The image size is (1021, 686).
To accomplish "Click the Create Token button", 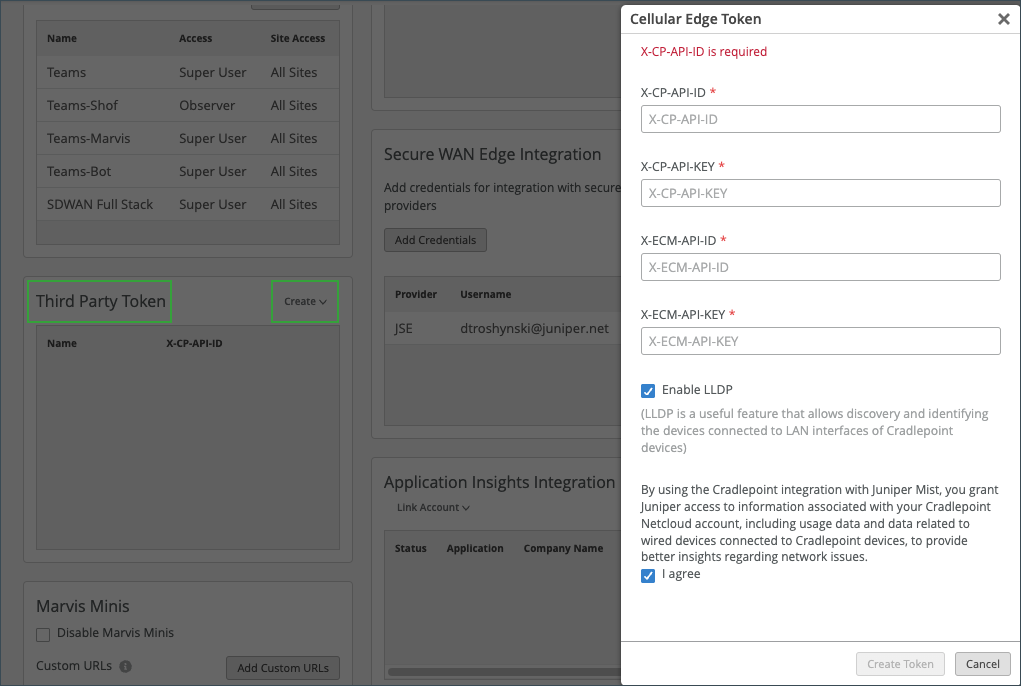I will (900, 664).
